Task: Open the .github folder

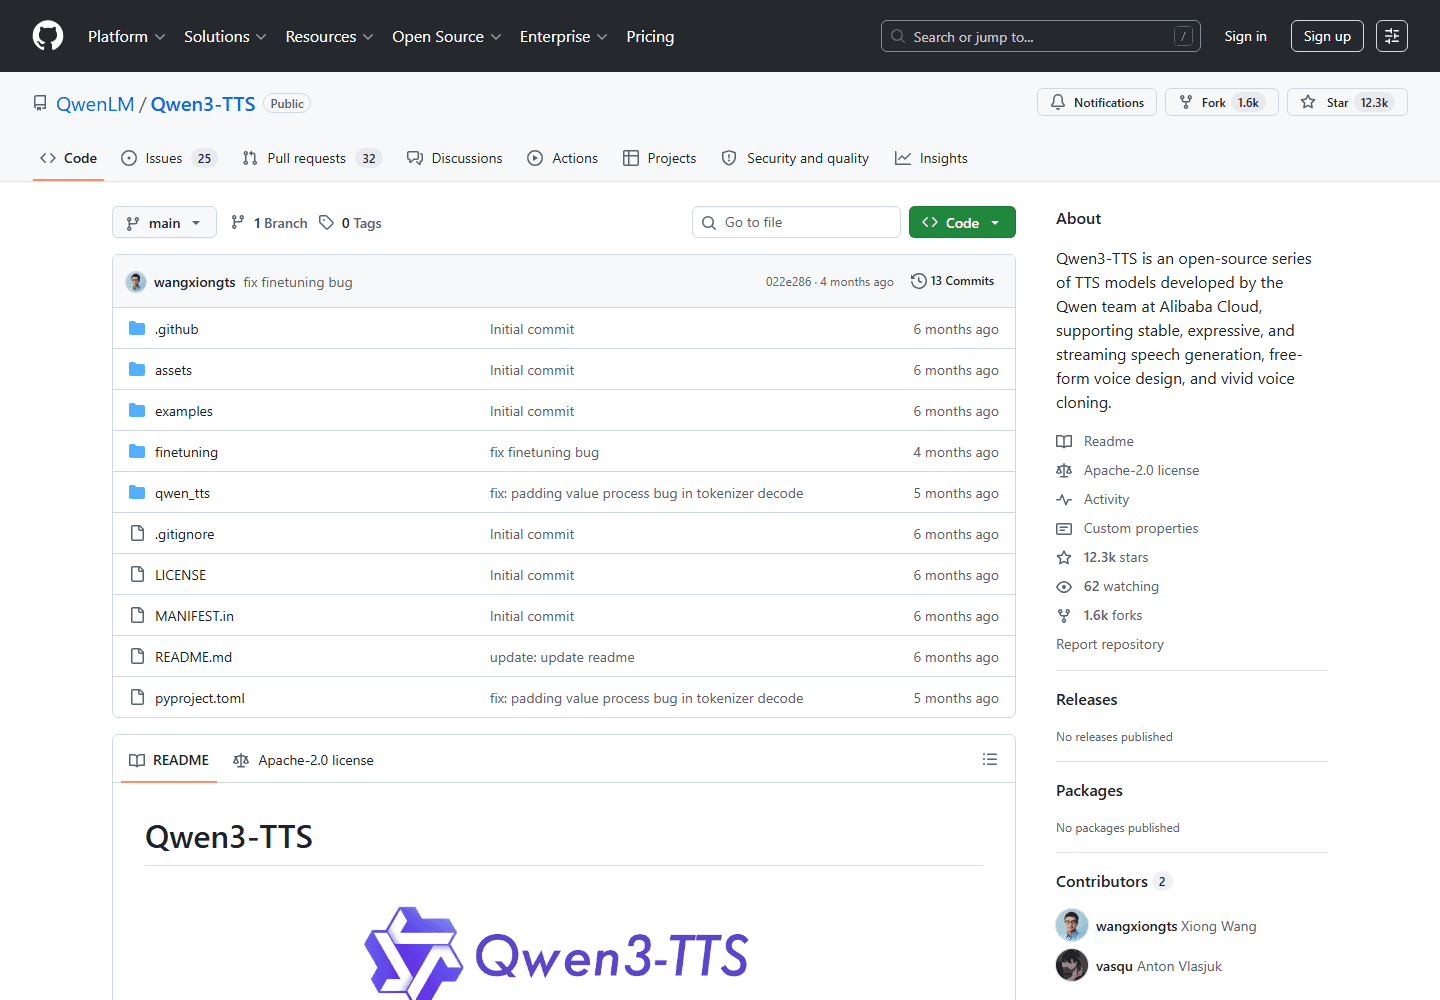Action: point(176,329)
